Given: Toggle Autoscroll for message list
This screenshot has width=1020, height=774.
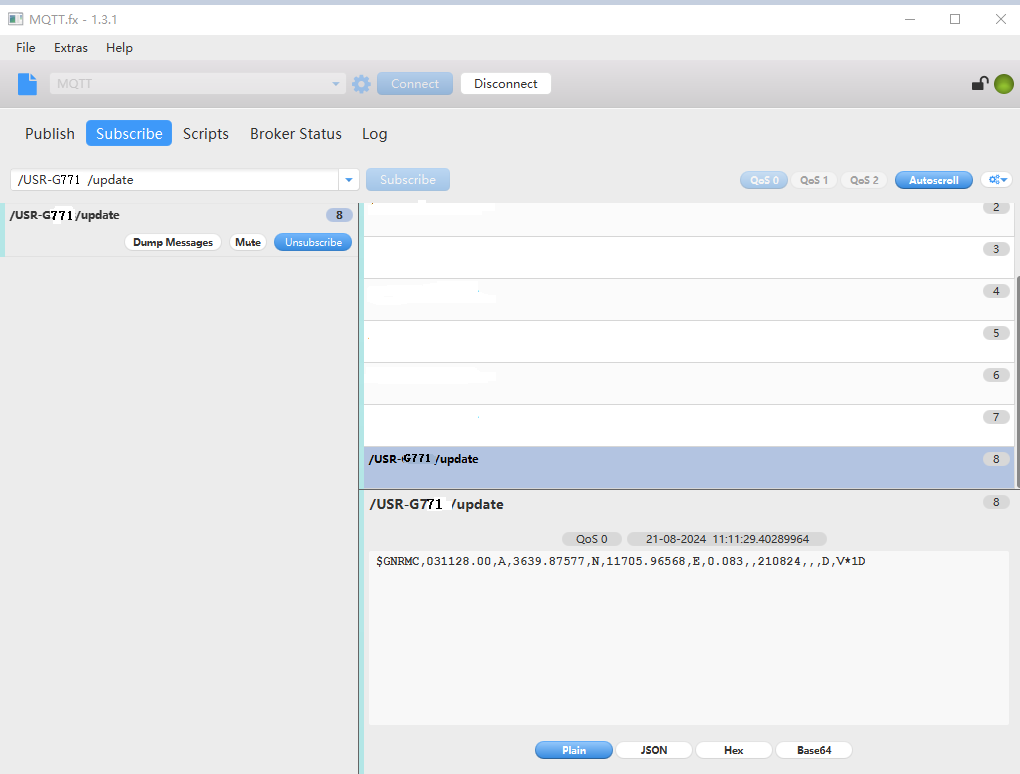Looking at the screenshot, I should pos(933,180).
